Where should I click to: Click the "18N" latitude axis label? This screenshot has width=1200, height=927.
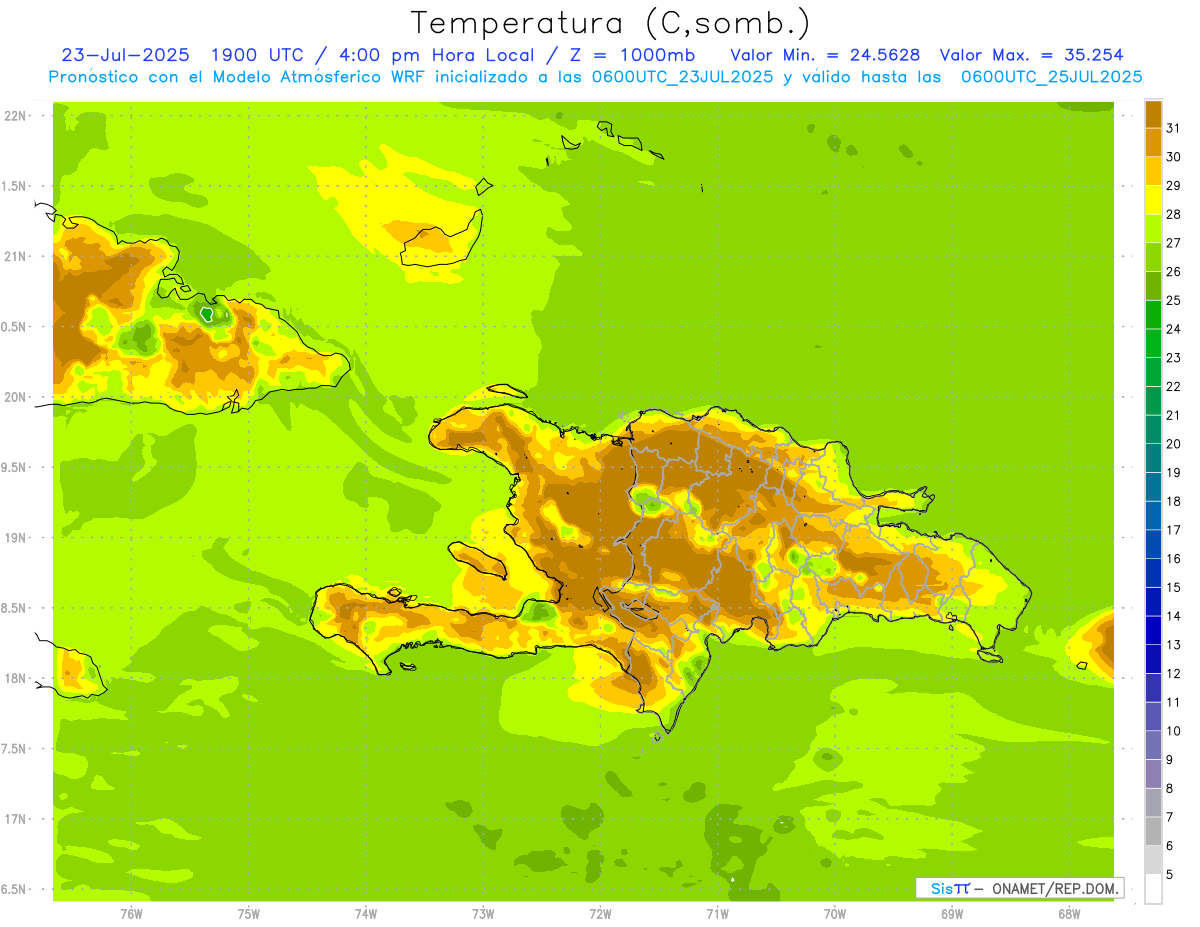(x=14, y=679)
